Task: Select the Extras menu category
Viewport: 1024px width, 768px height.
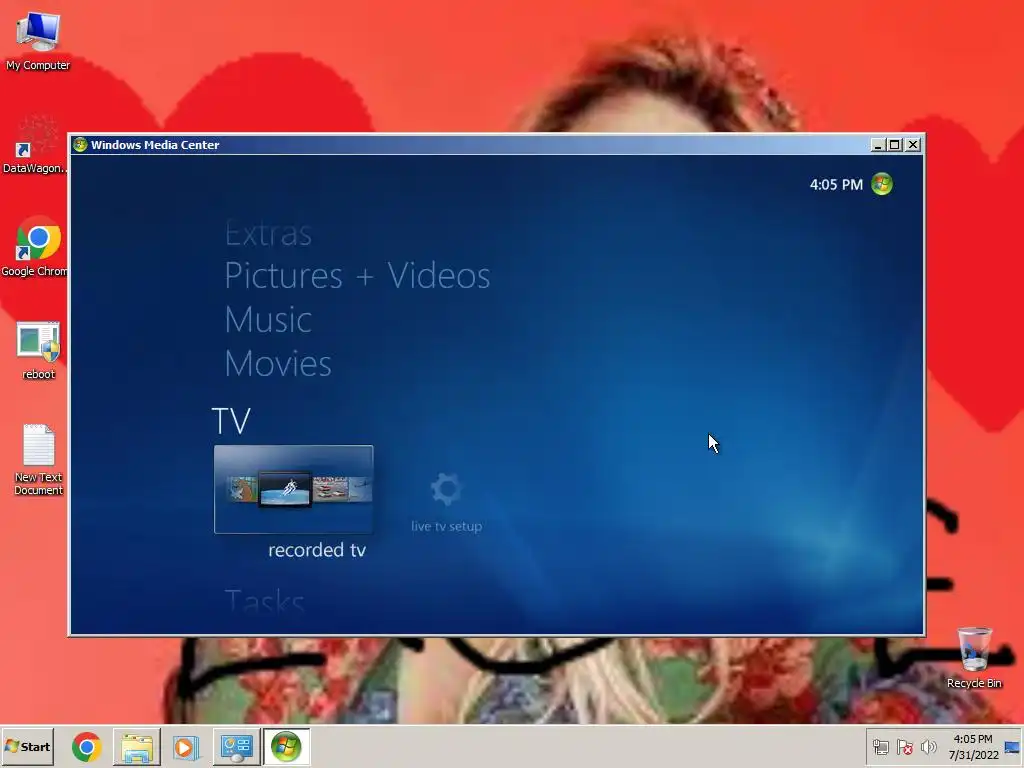Action: coord(268,233)
